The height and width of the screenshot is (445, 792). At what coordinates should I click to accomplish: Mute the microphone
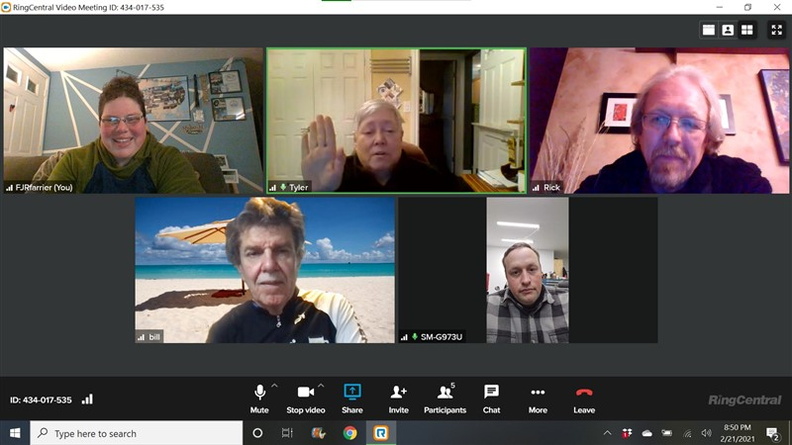pyautogui.click(x=259, y=399)
